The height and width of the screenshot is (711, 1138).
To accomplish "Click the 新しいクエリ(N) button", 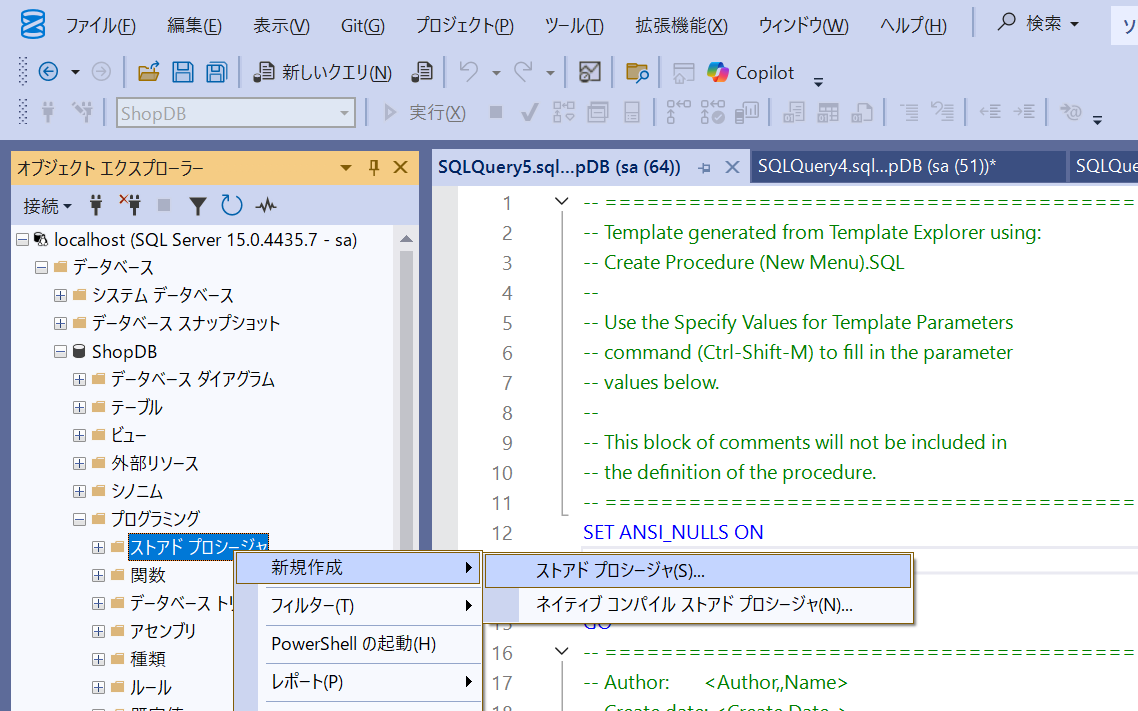I will 322,72.
